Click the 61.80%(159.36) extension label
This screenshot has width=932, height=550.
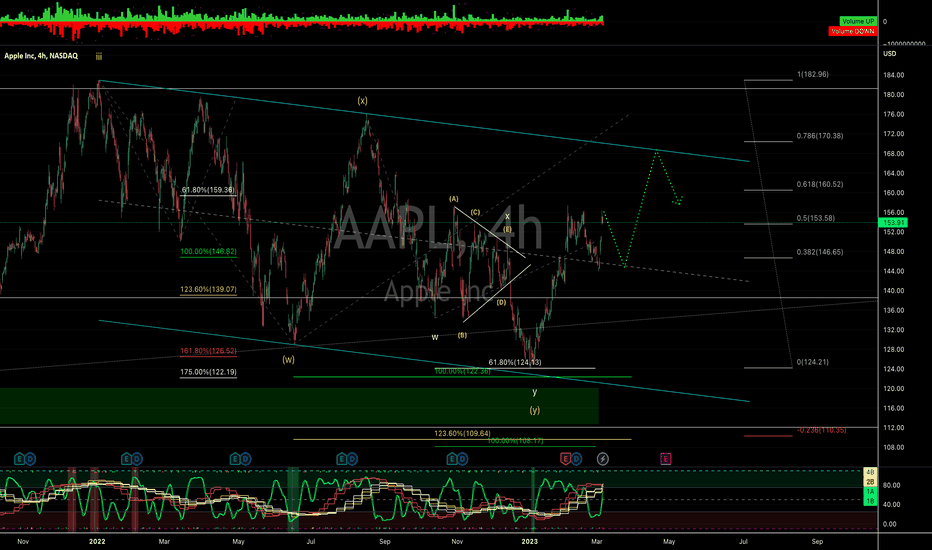click(208, 190)
